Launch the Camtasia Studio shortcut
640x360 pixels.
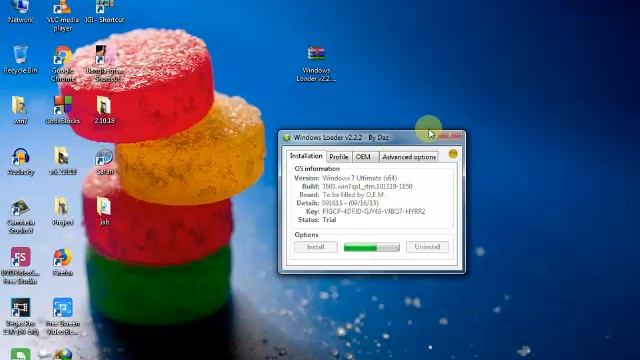(x=20, y=216)
